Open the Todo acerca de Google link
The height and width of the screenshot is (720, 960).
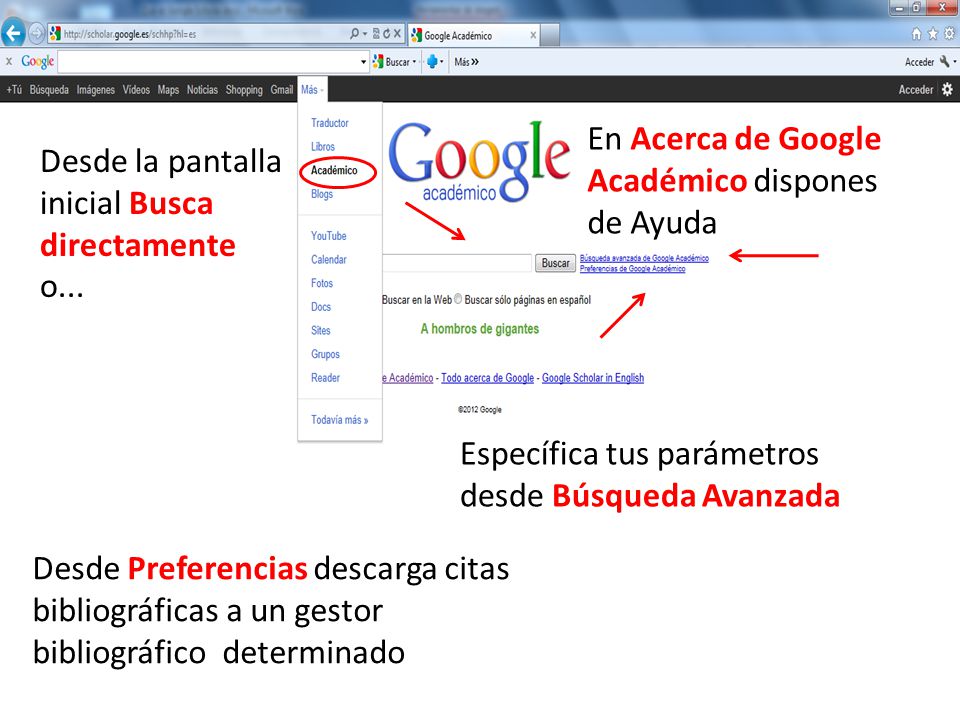pos(487,378)
